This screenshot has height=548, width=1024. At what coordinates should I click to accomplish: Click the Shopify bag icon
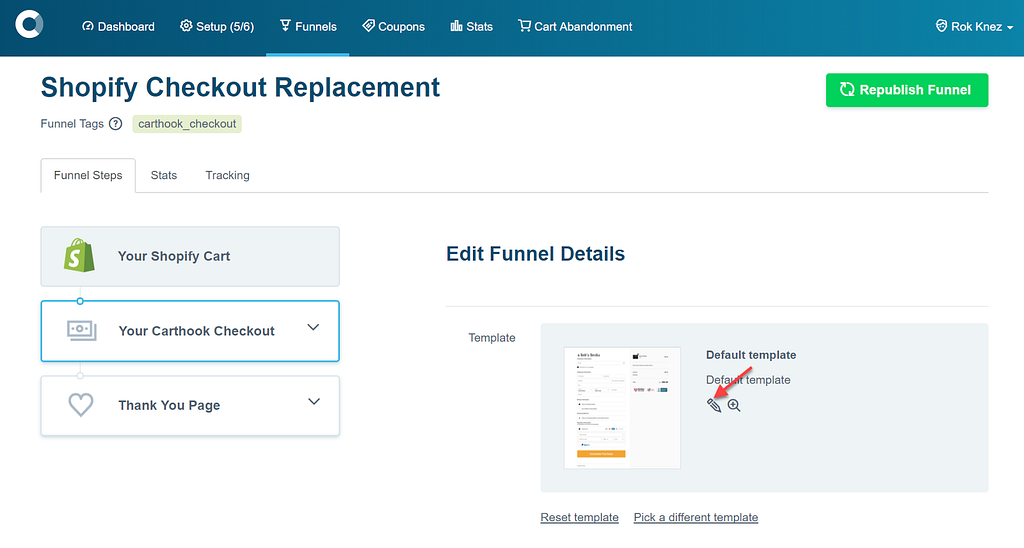pos(79,255)
